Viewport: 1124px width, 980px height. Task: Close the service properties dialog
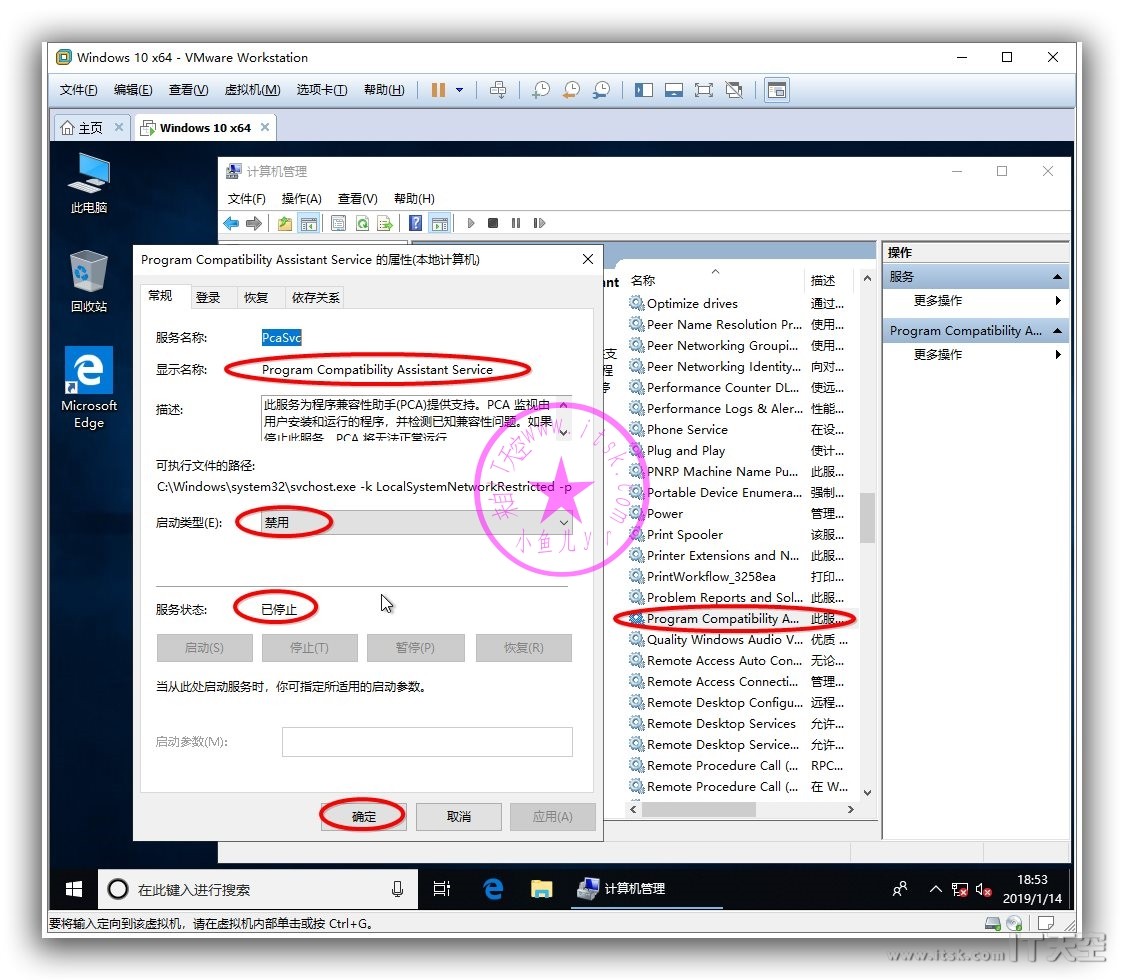588,260
